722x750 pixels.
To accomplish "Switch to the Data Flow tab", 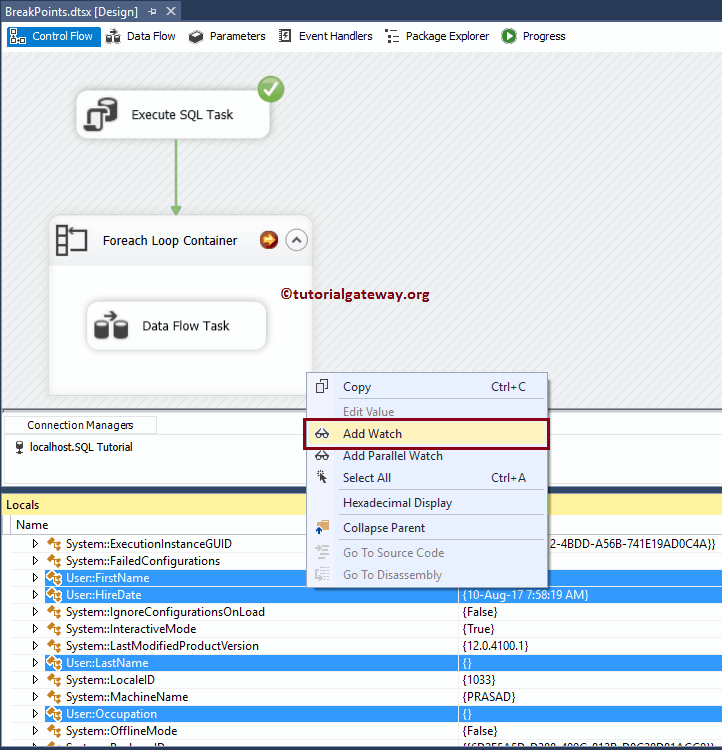I will (x=141, y=36).
